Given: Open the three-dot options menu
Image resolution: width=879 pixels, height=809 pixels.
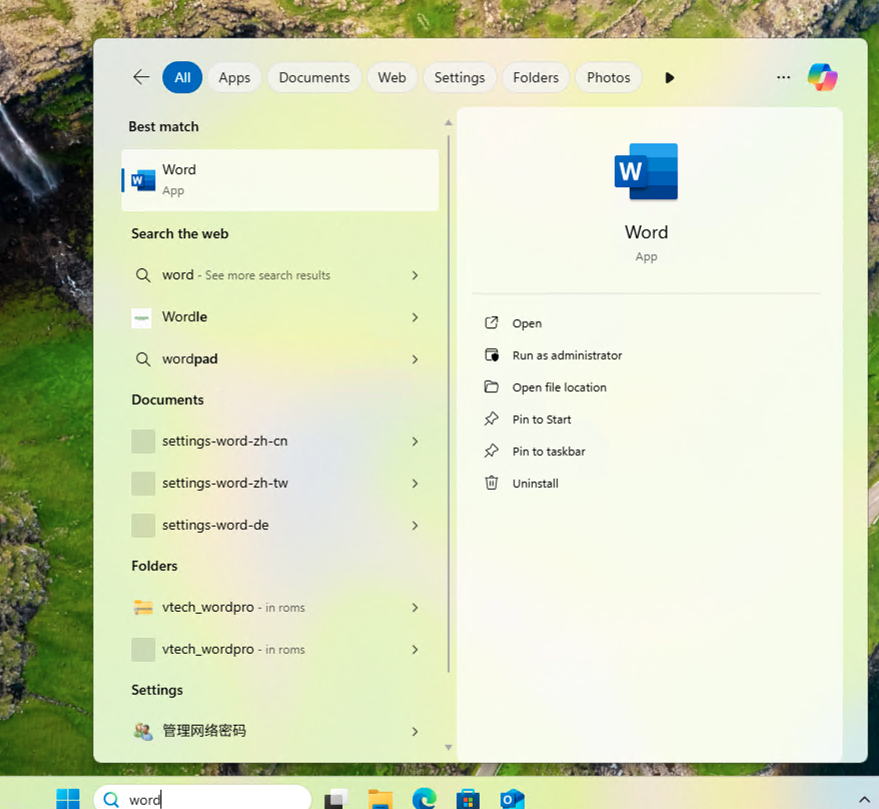Looking at the screenshot, I should [x=782, y=77].
